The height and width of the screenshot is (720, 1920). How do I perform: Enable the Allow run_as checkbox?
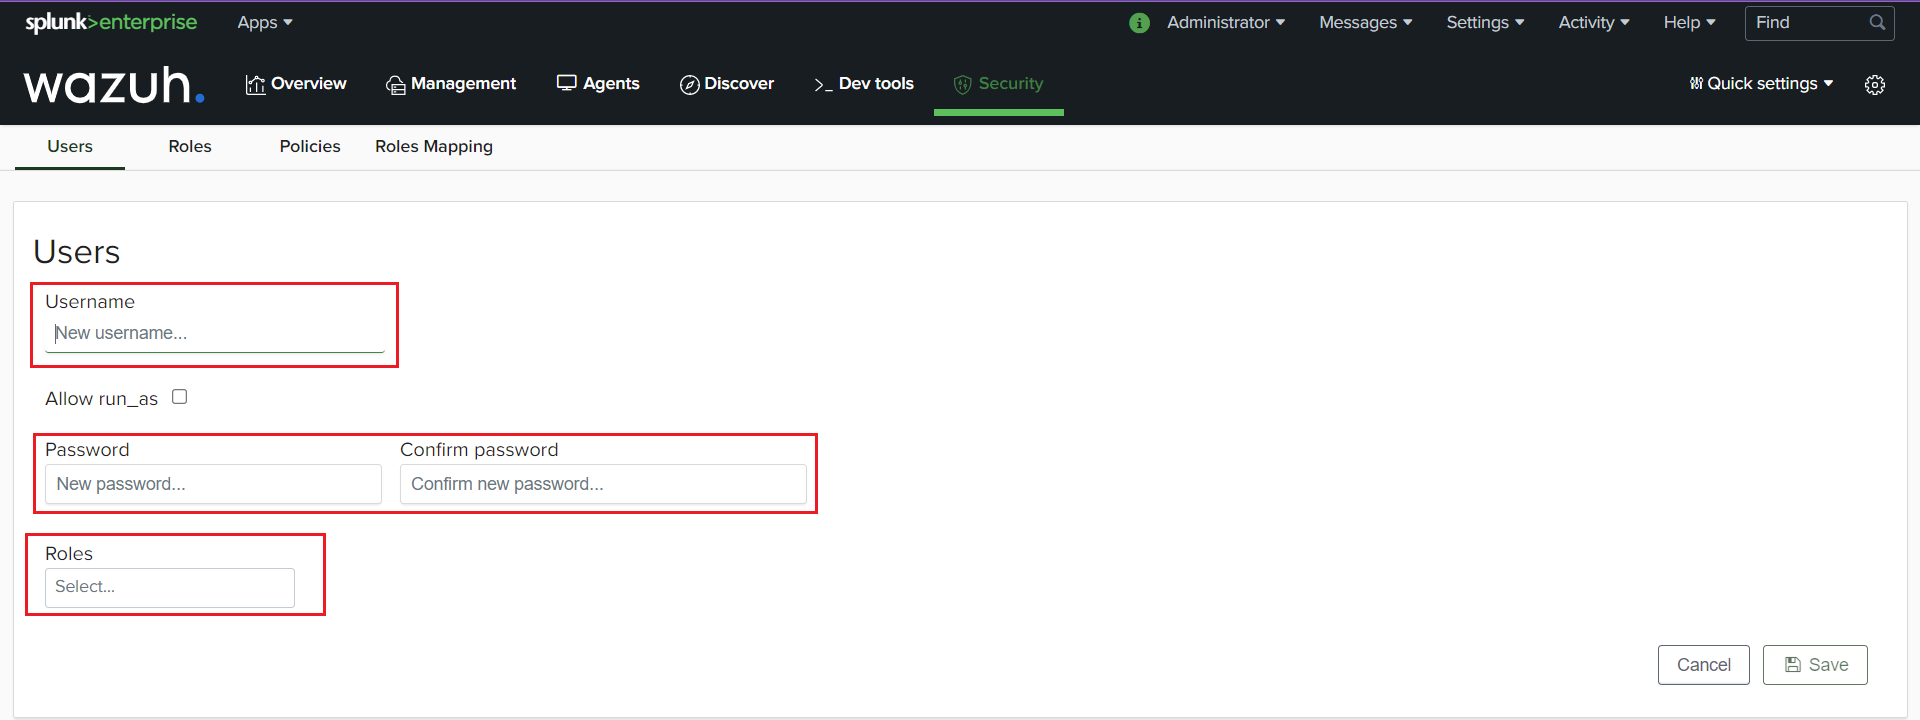click(179, 397)
